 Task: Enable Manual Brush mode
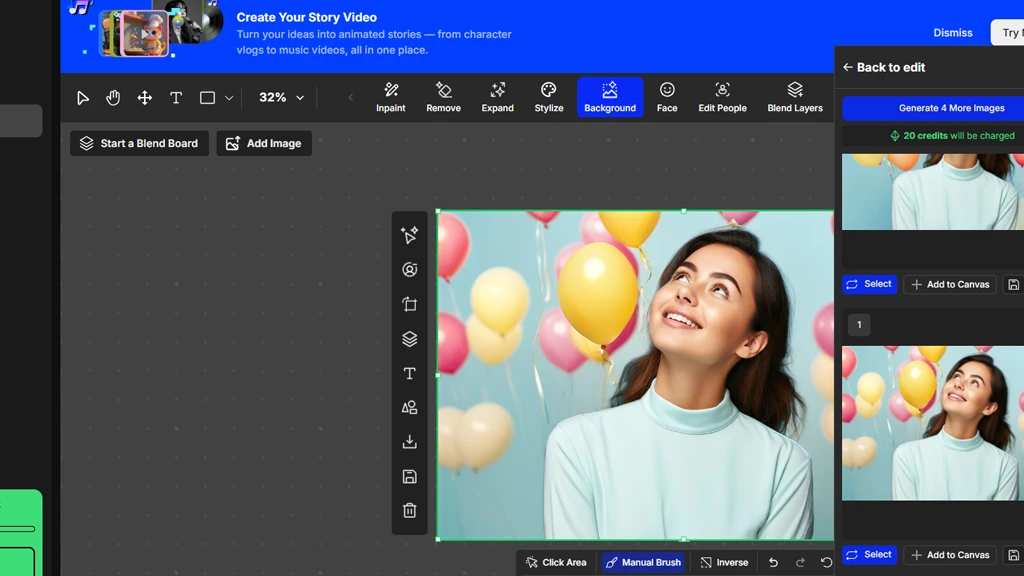643,562
